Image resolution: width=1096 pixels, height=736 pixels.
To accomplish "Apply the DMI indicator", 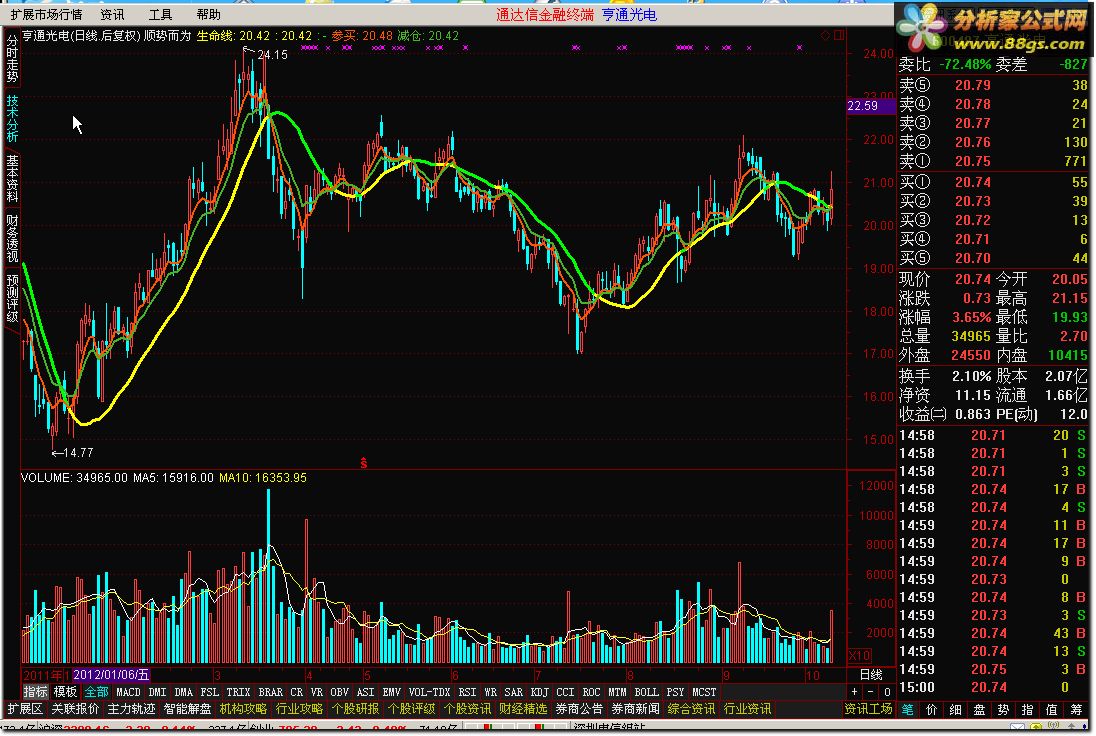I will coord(157,692).
